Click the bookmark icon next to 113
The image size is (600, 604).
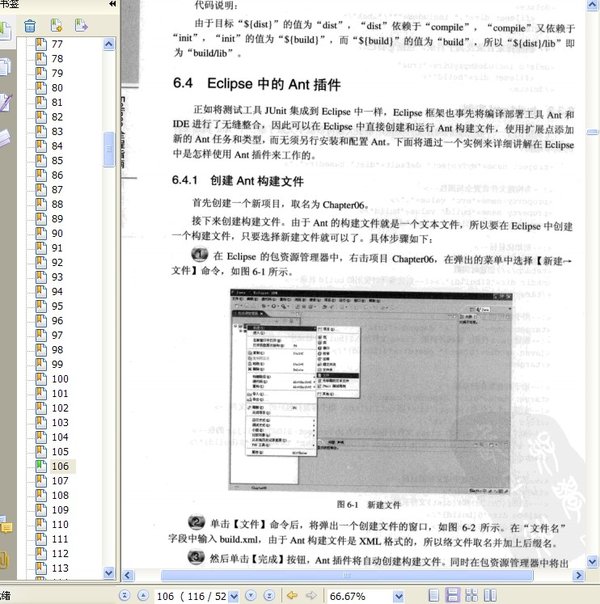click(x=41, y=568)
